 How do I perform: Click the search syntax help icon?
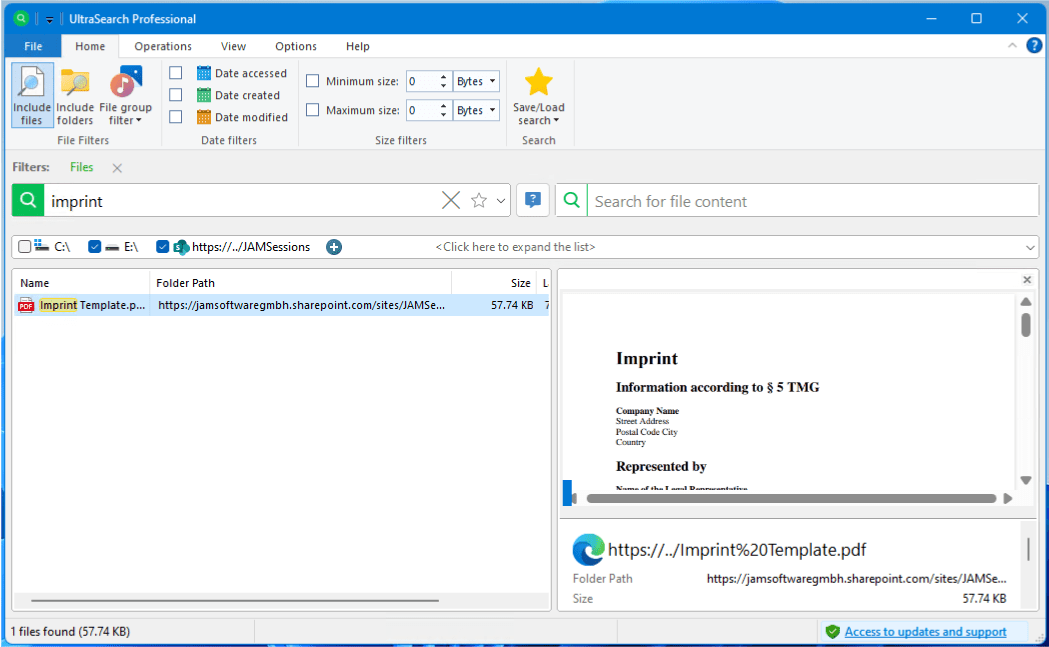tap(533, 201)
